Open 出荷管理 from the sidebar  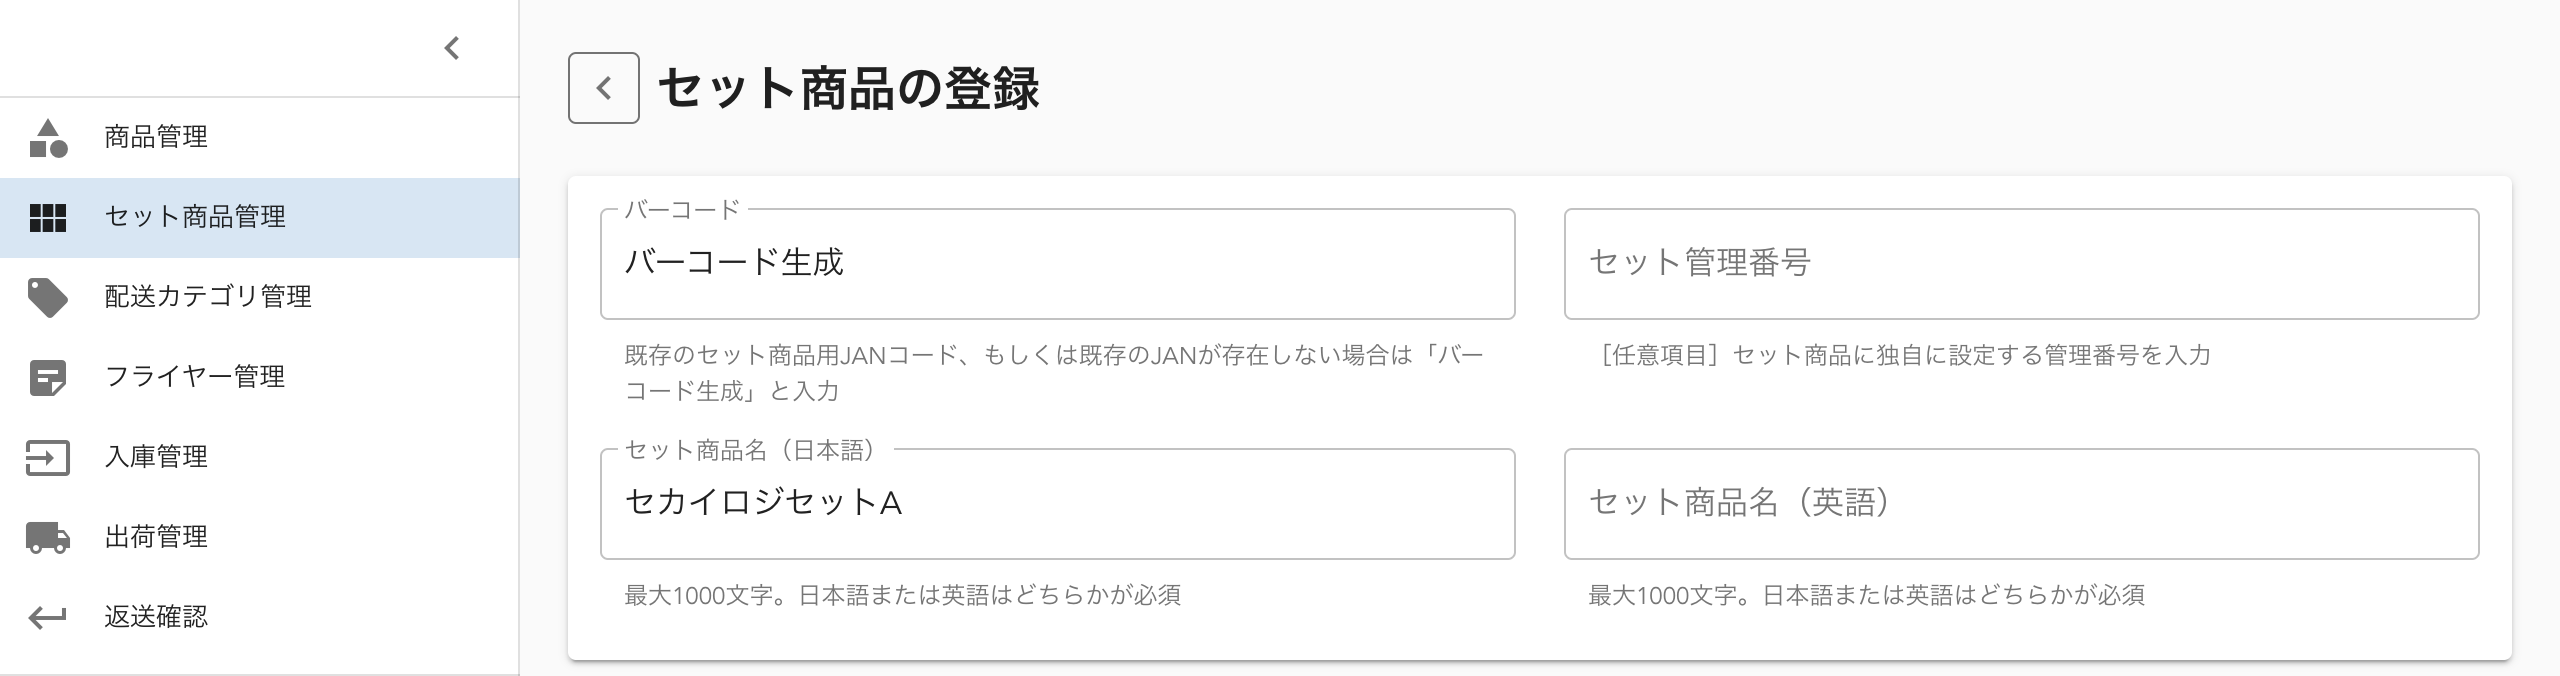155,538
